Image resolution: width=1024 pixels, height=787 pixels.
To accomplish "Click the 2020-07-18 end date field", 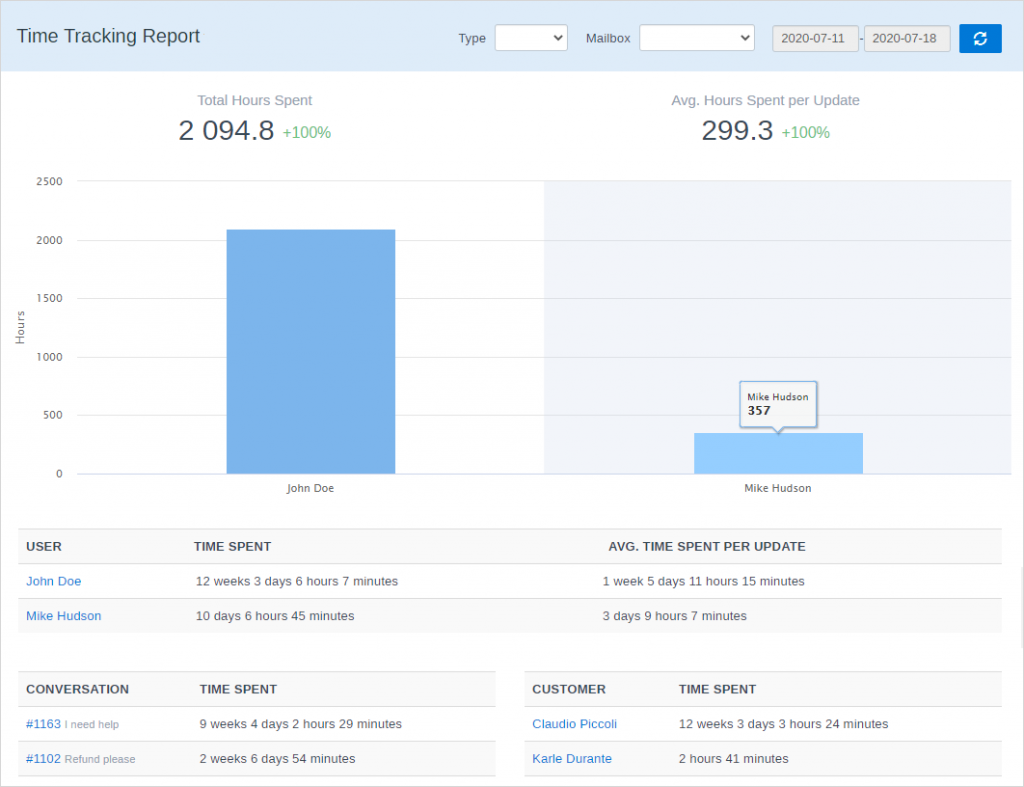I will point(906,38).
